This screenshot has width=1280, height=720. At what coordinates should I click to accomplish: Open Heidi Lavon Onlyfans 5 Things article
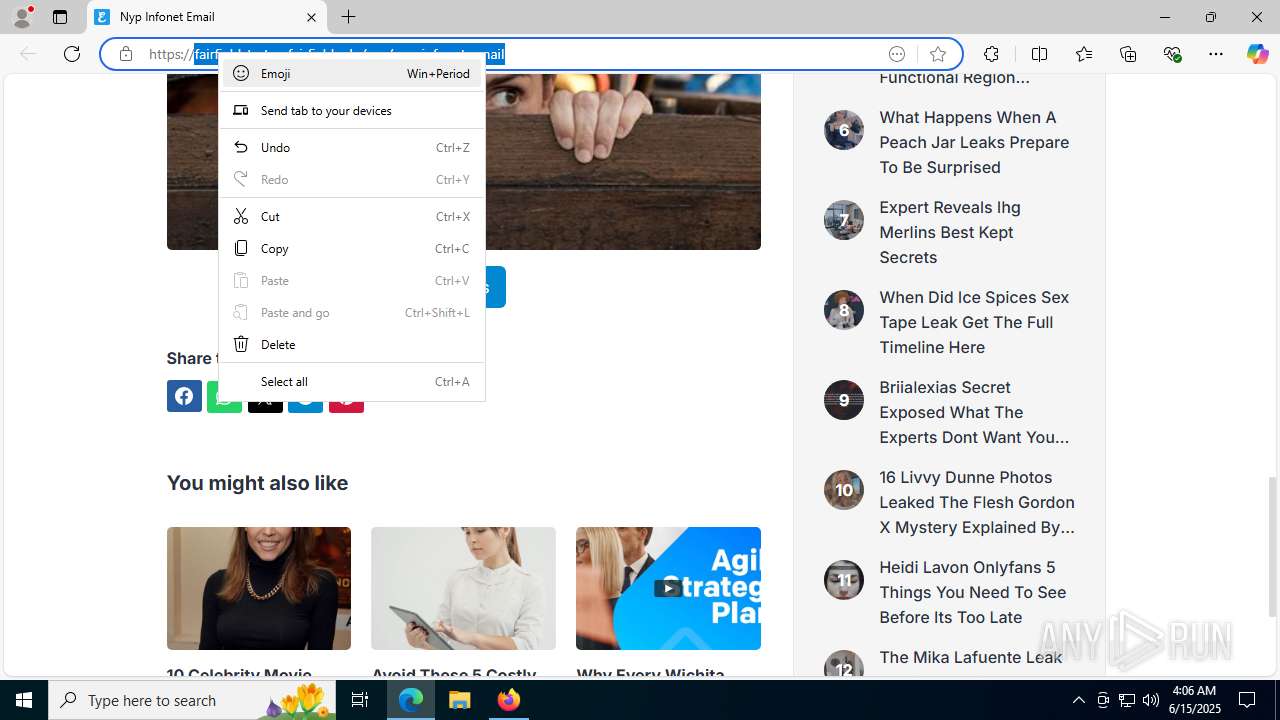pos(973,592)
